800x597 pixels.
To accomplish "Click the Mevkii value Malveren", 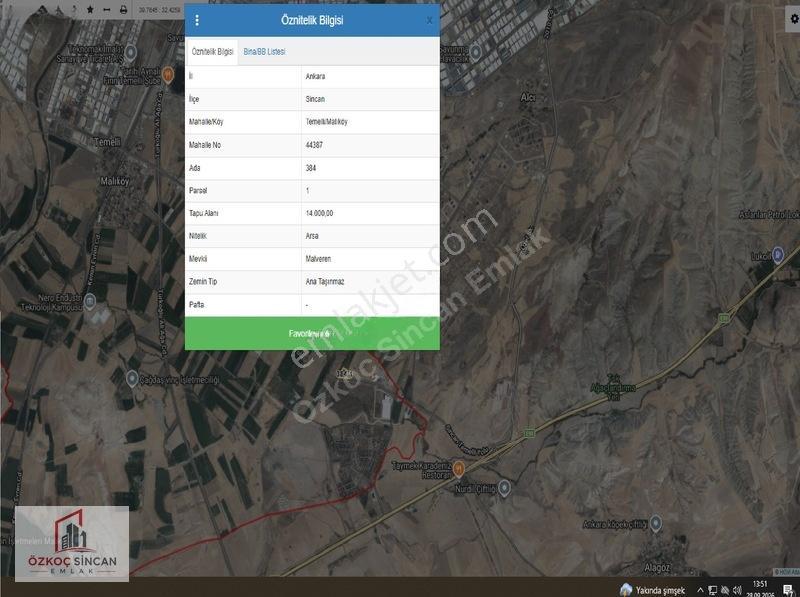I will (318, 259).
